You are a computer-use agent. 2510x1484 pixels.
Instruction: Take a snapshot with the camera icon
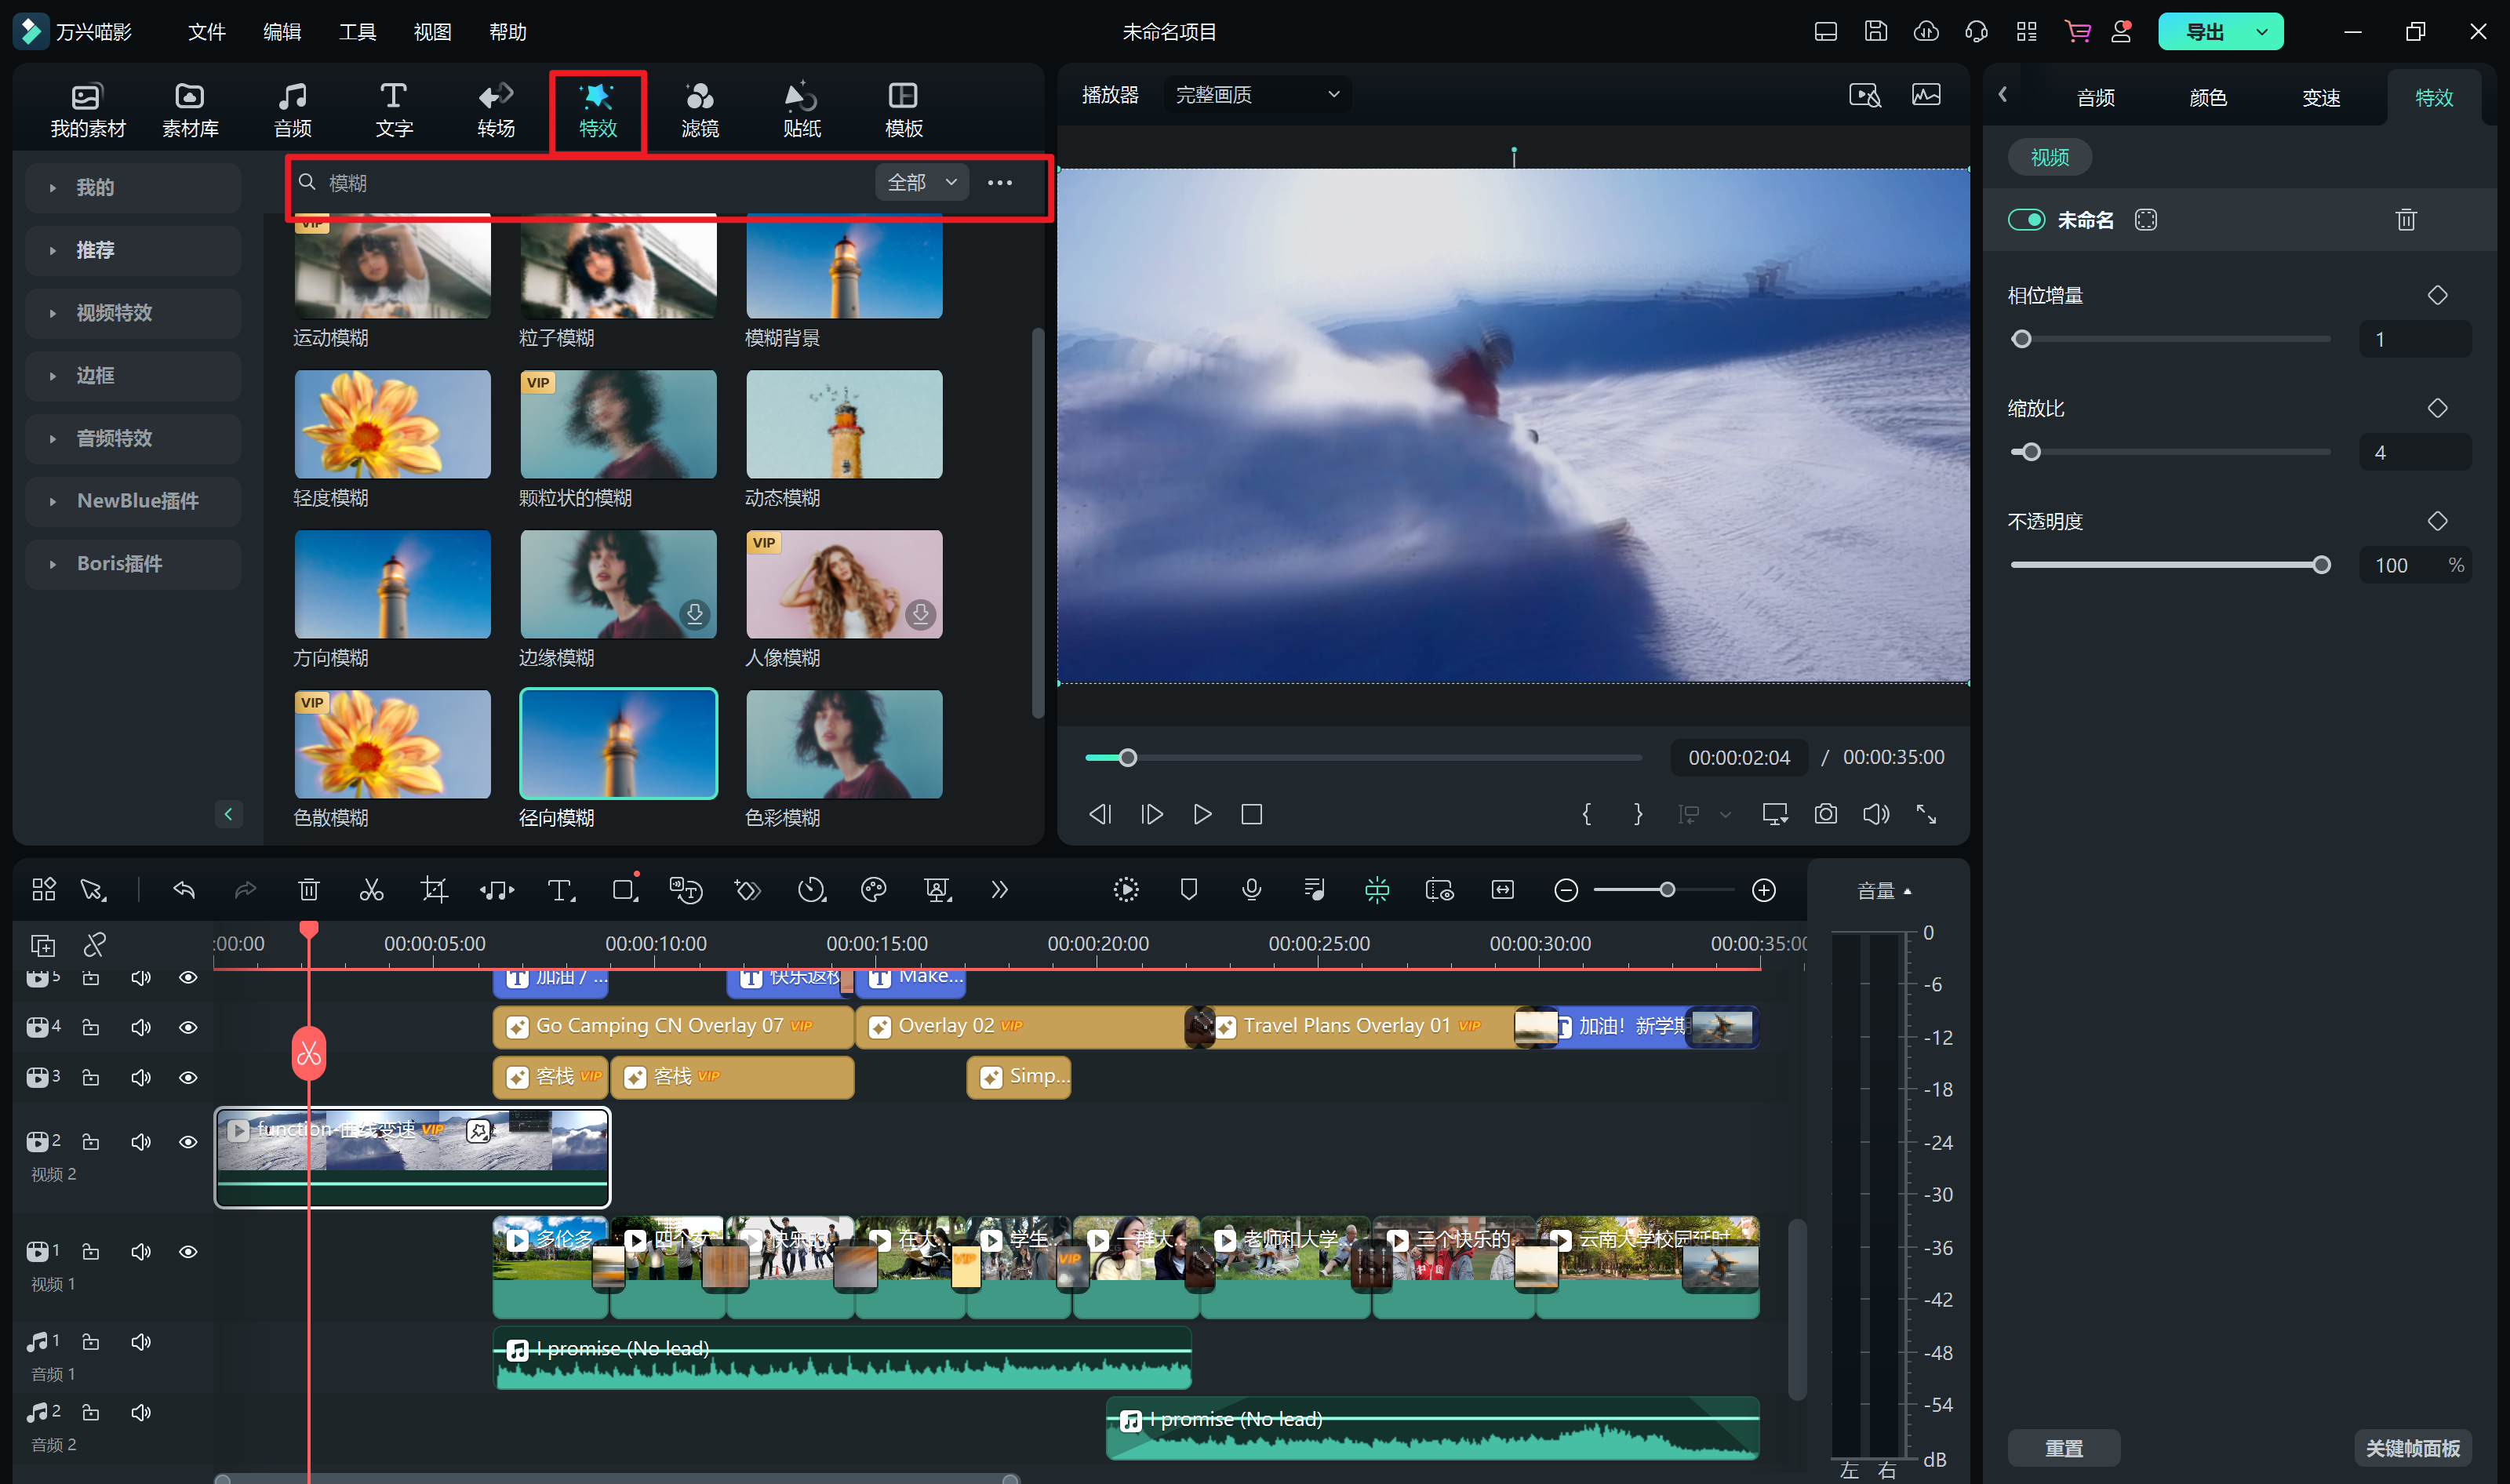coord(1826,814)
